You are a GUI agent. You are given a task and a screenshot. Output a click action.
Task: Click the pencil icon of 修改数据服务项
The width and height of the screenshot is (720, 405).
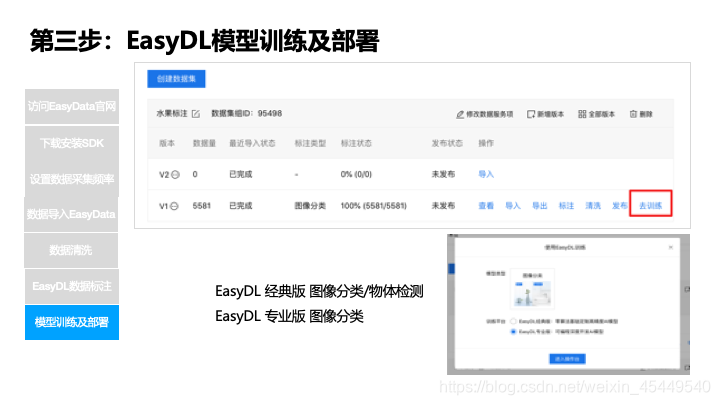pyautogui.click(x=460, y=114)
